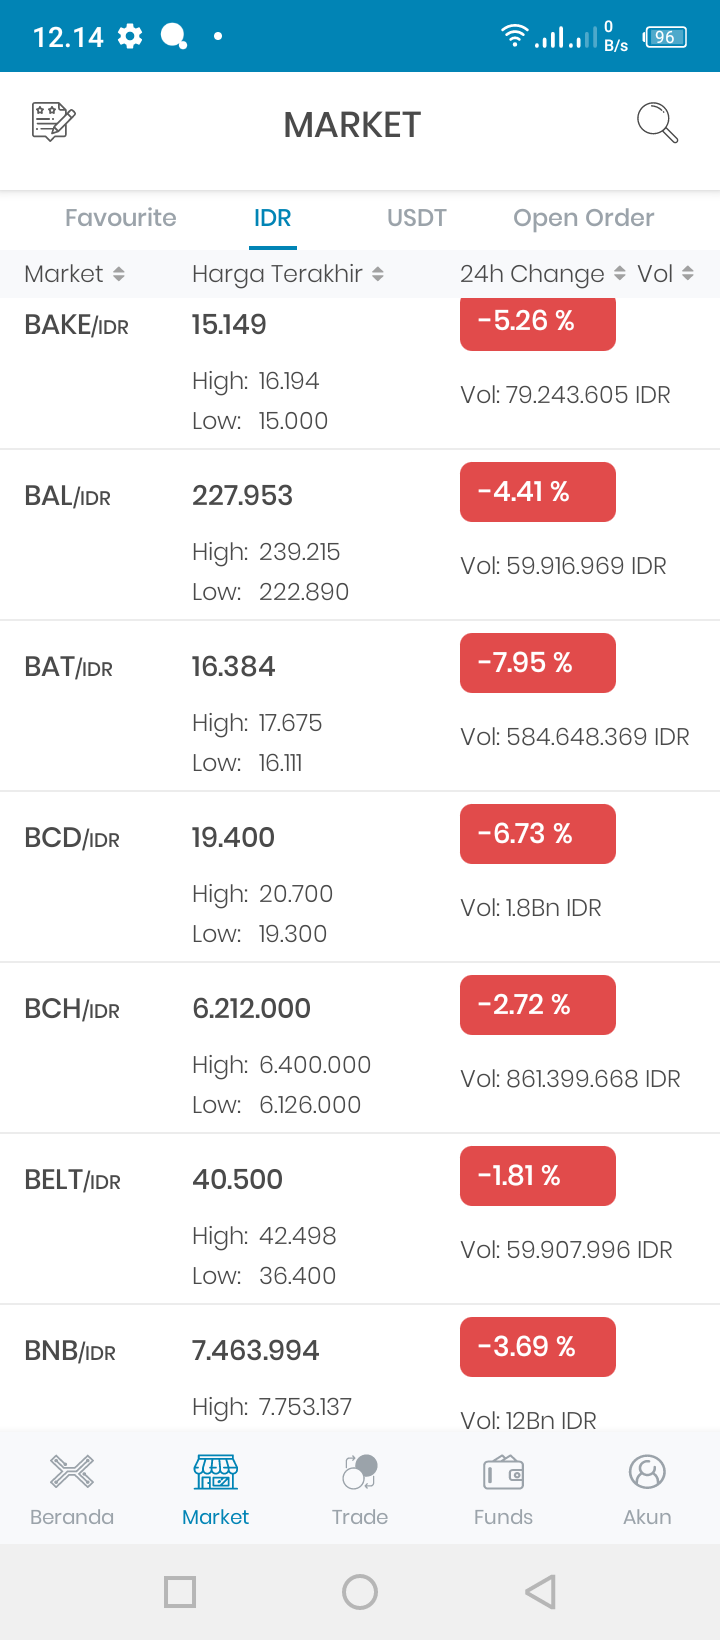Tap Android home circle button
The width and height of the screenshot is (720, 1640).
(360, 1592)
